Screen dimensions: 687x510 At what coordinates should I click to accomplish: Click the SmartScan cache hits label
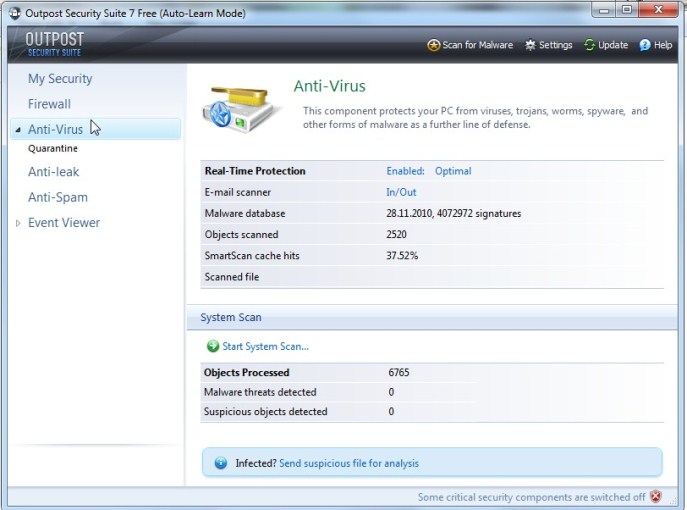[x=252, y=255]
